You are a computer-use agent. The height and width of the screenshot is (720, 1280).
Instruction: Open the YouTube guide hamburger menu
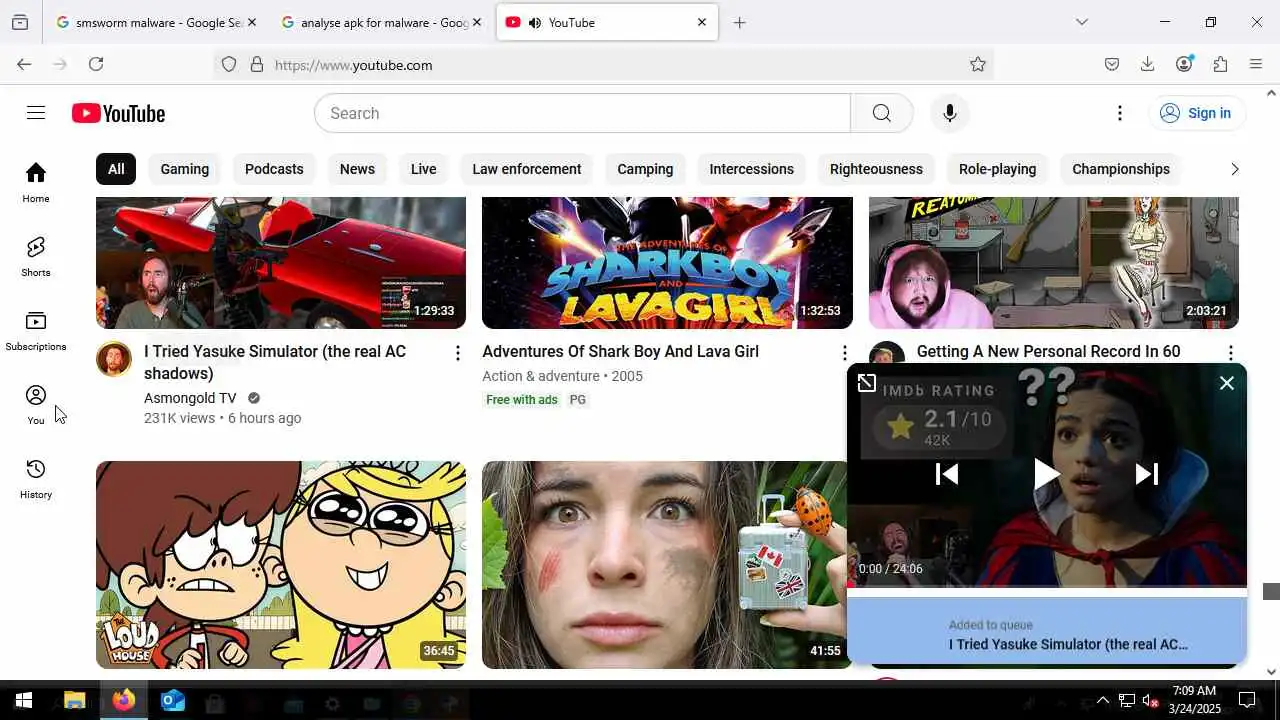pyautogui.click(x=36, y=113)
